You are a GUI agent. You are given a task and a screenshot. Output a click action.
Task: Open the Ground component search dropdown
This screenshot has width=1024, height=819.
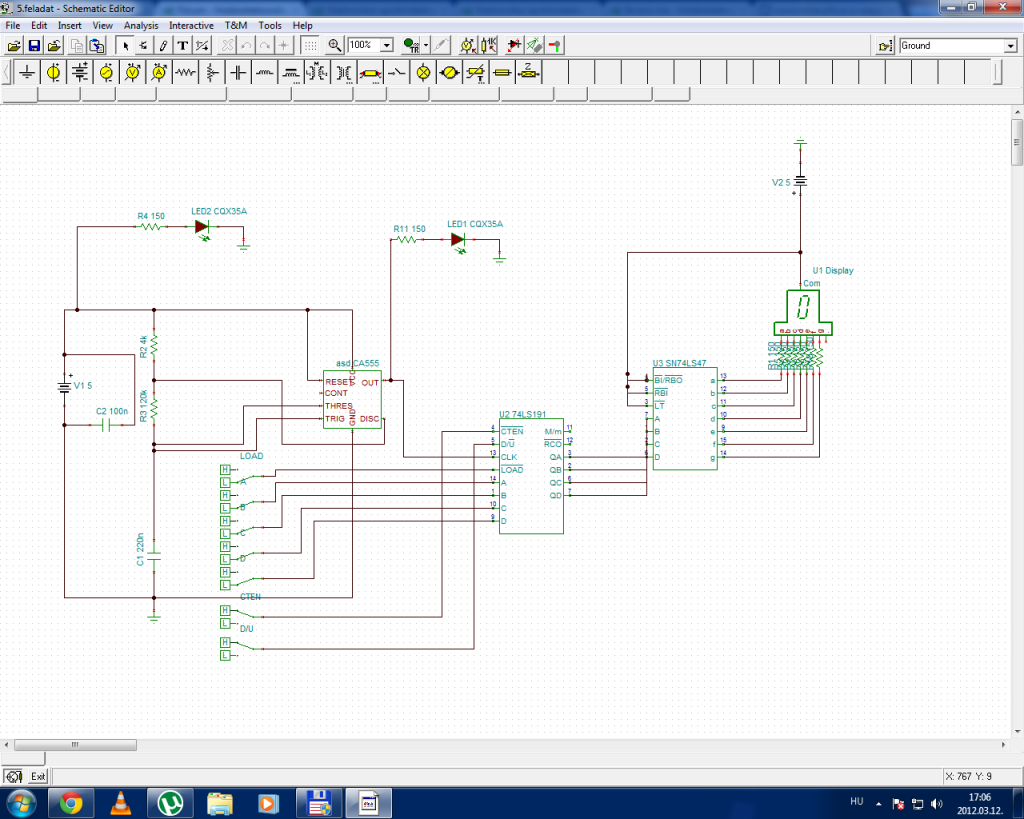[x=1010, y=46]
